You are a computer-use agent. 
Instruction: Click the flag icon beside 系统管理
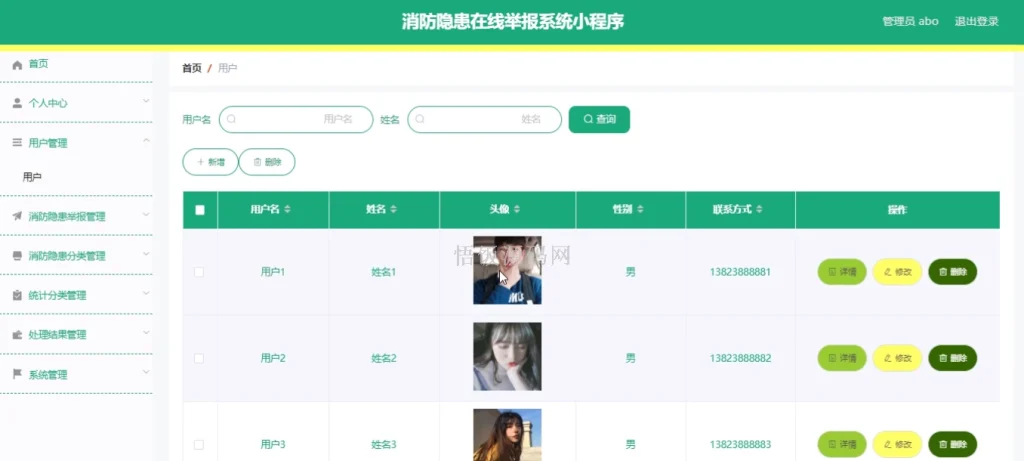17,374
